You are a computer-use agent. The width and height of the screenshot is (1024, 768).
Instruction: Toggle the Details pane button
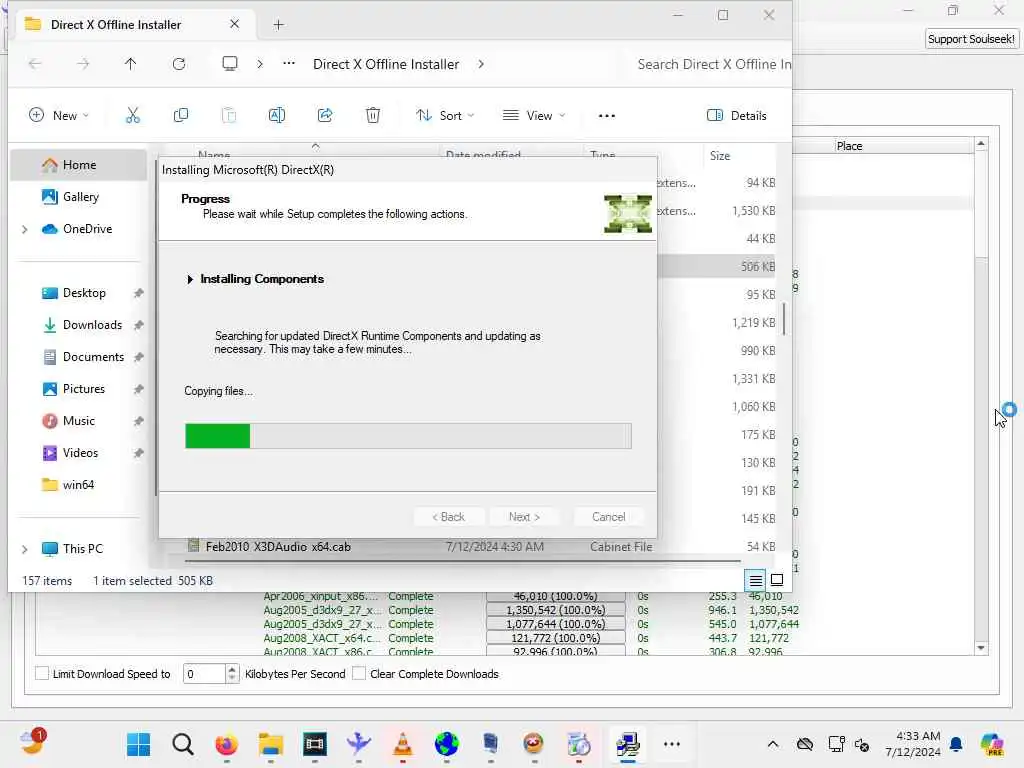[x=737, y=116]
